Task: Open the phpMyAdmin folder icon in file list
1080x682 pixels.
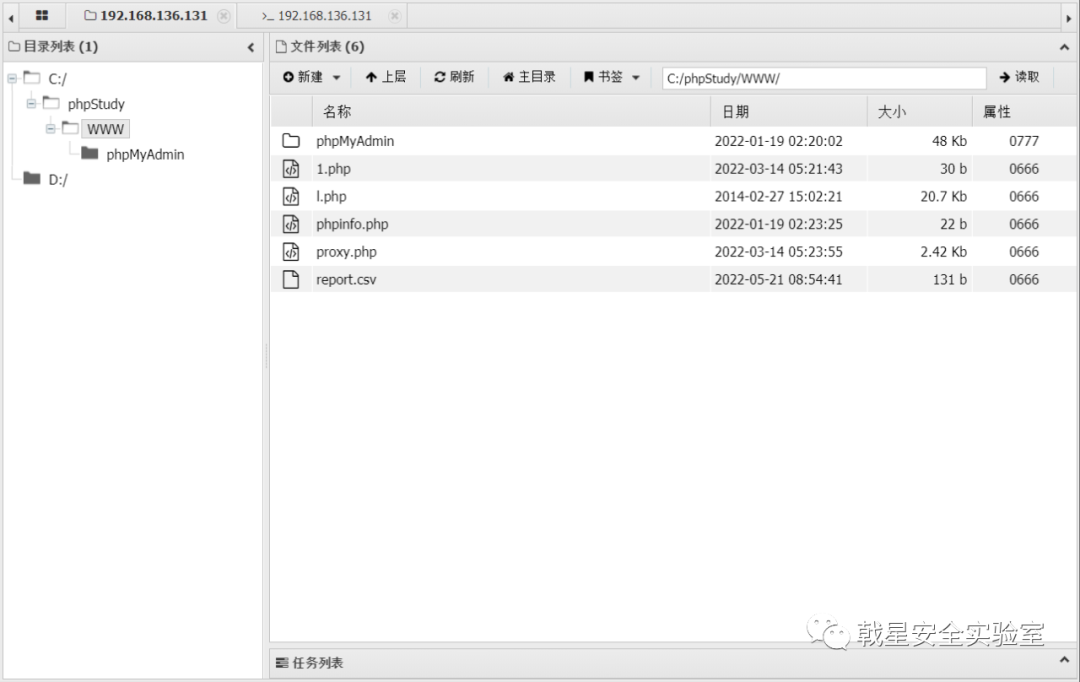Action: click(291, 141)
